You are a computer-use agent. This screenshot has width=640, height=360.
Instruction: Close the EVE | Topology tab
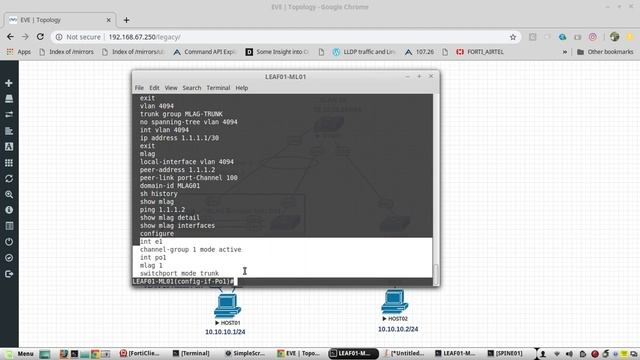coord(109,20)
